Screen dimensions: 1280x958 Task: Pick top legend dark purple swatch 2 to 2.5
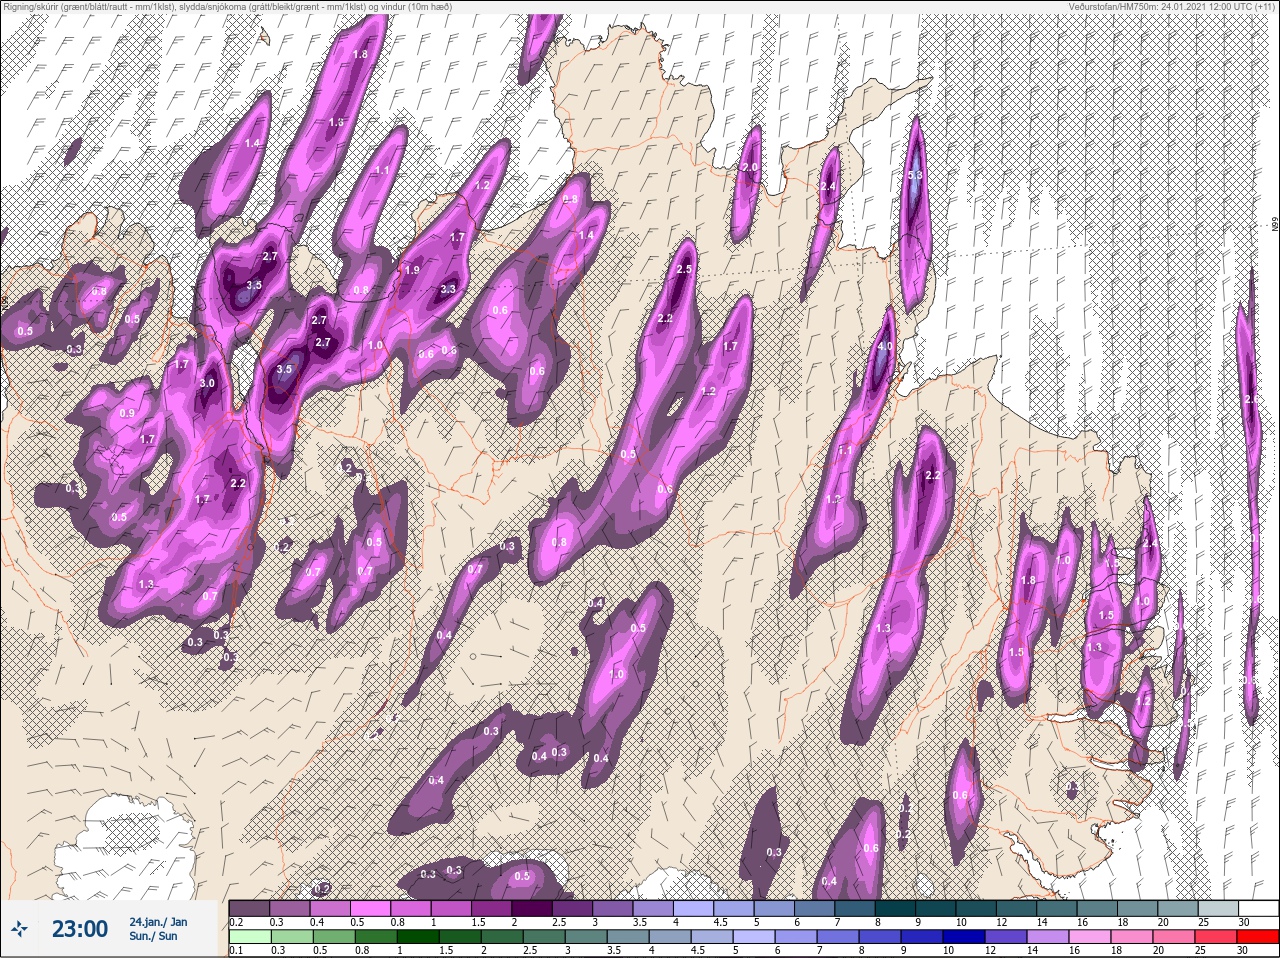click(x=532, y=909)
